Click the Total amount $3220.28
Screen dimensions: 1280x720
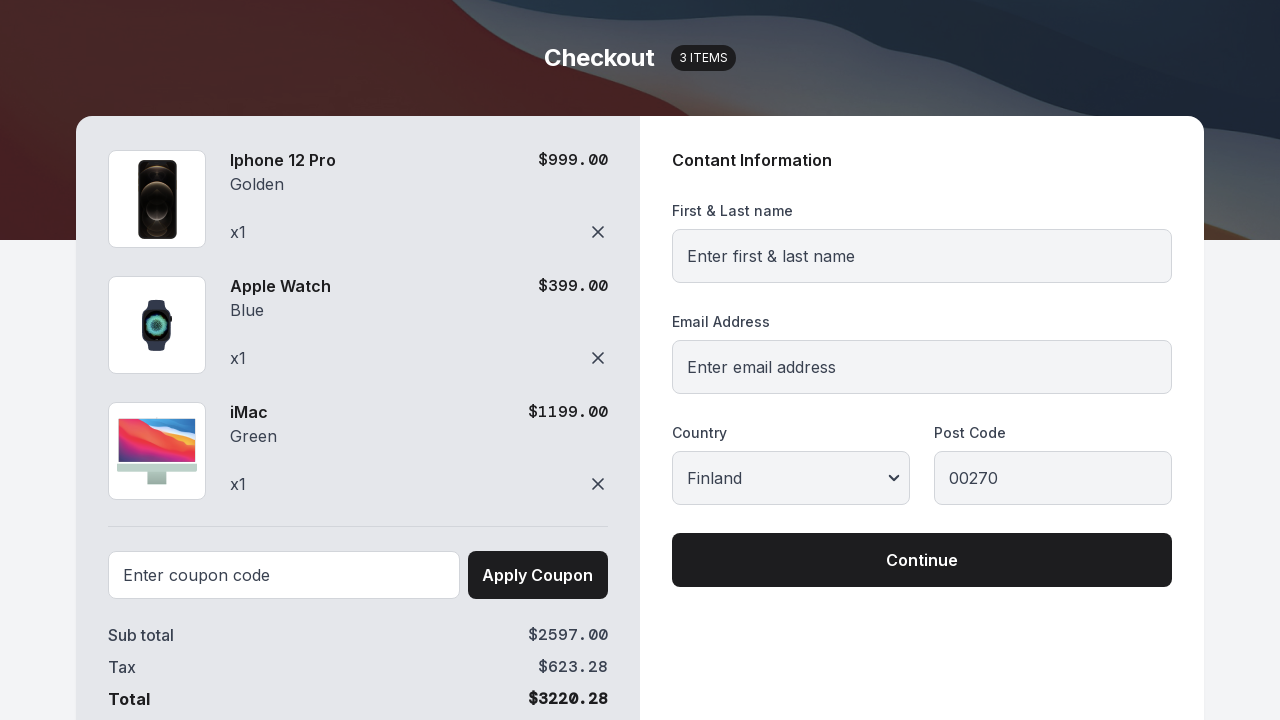568,699
